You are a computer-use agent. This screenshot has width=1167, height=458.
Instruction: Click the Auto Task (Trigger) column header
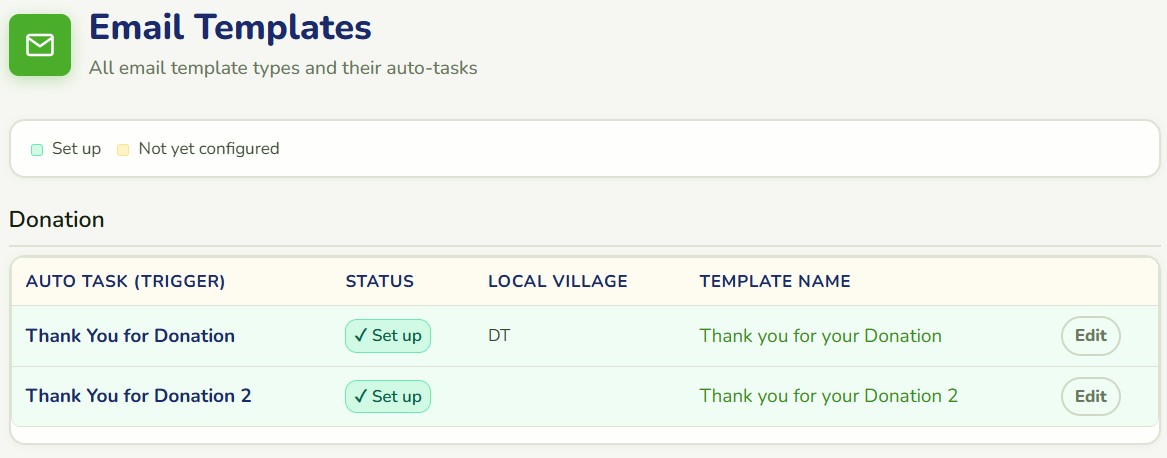pos(125,282)
